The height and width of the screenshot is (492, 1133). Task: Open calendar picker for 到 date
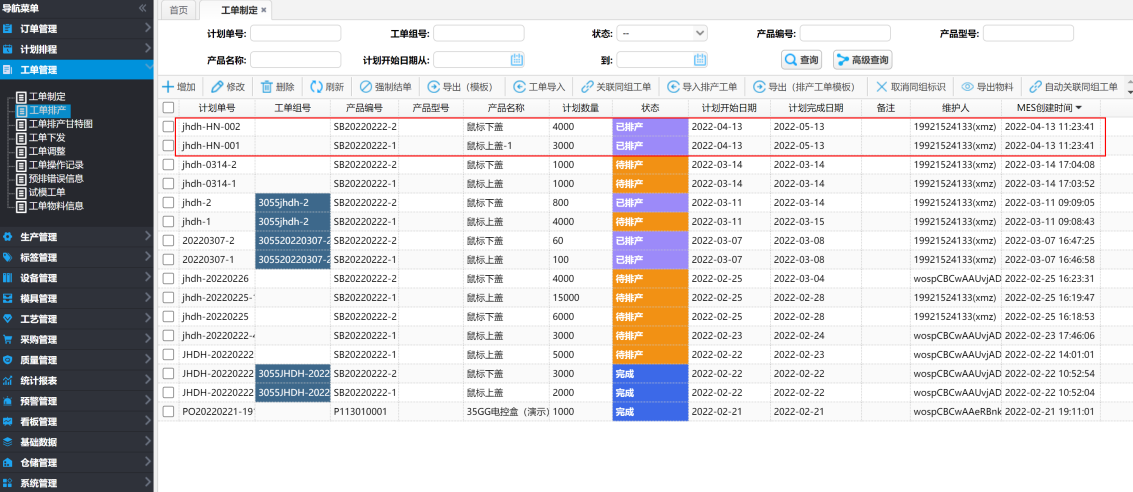point(699,59)
